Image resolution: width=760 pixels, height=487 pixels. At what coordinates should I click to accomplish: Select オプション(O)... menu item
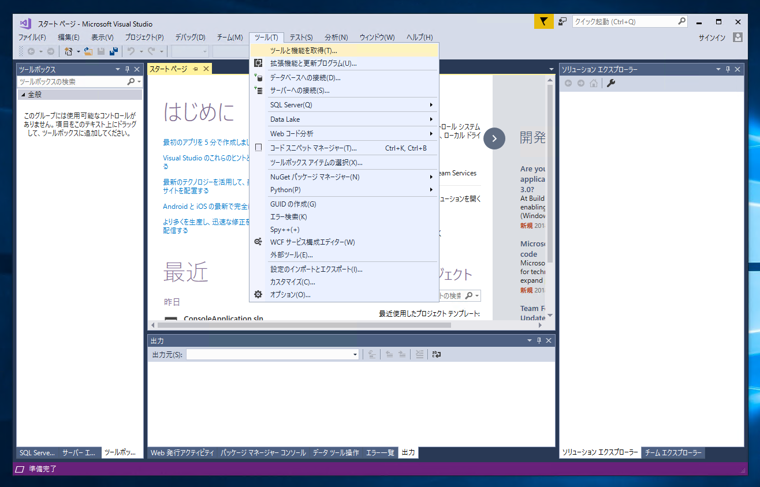(x=345, y=295)
